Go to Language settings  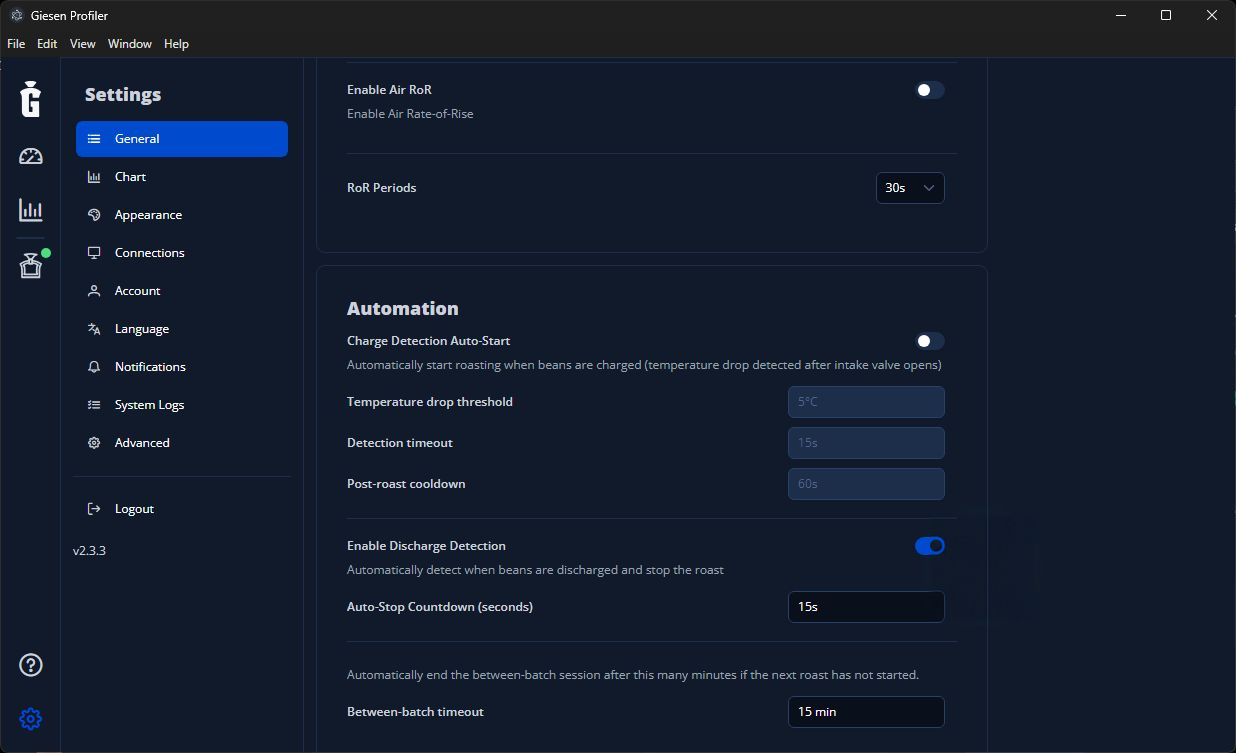[x=182, y=329]
